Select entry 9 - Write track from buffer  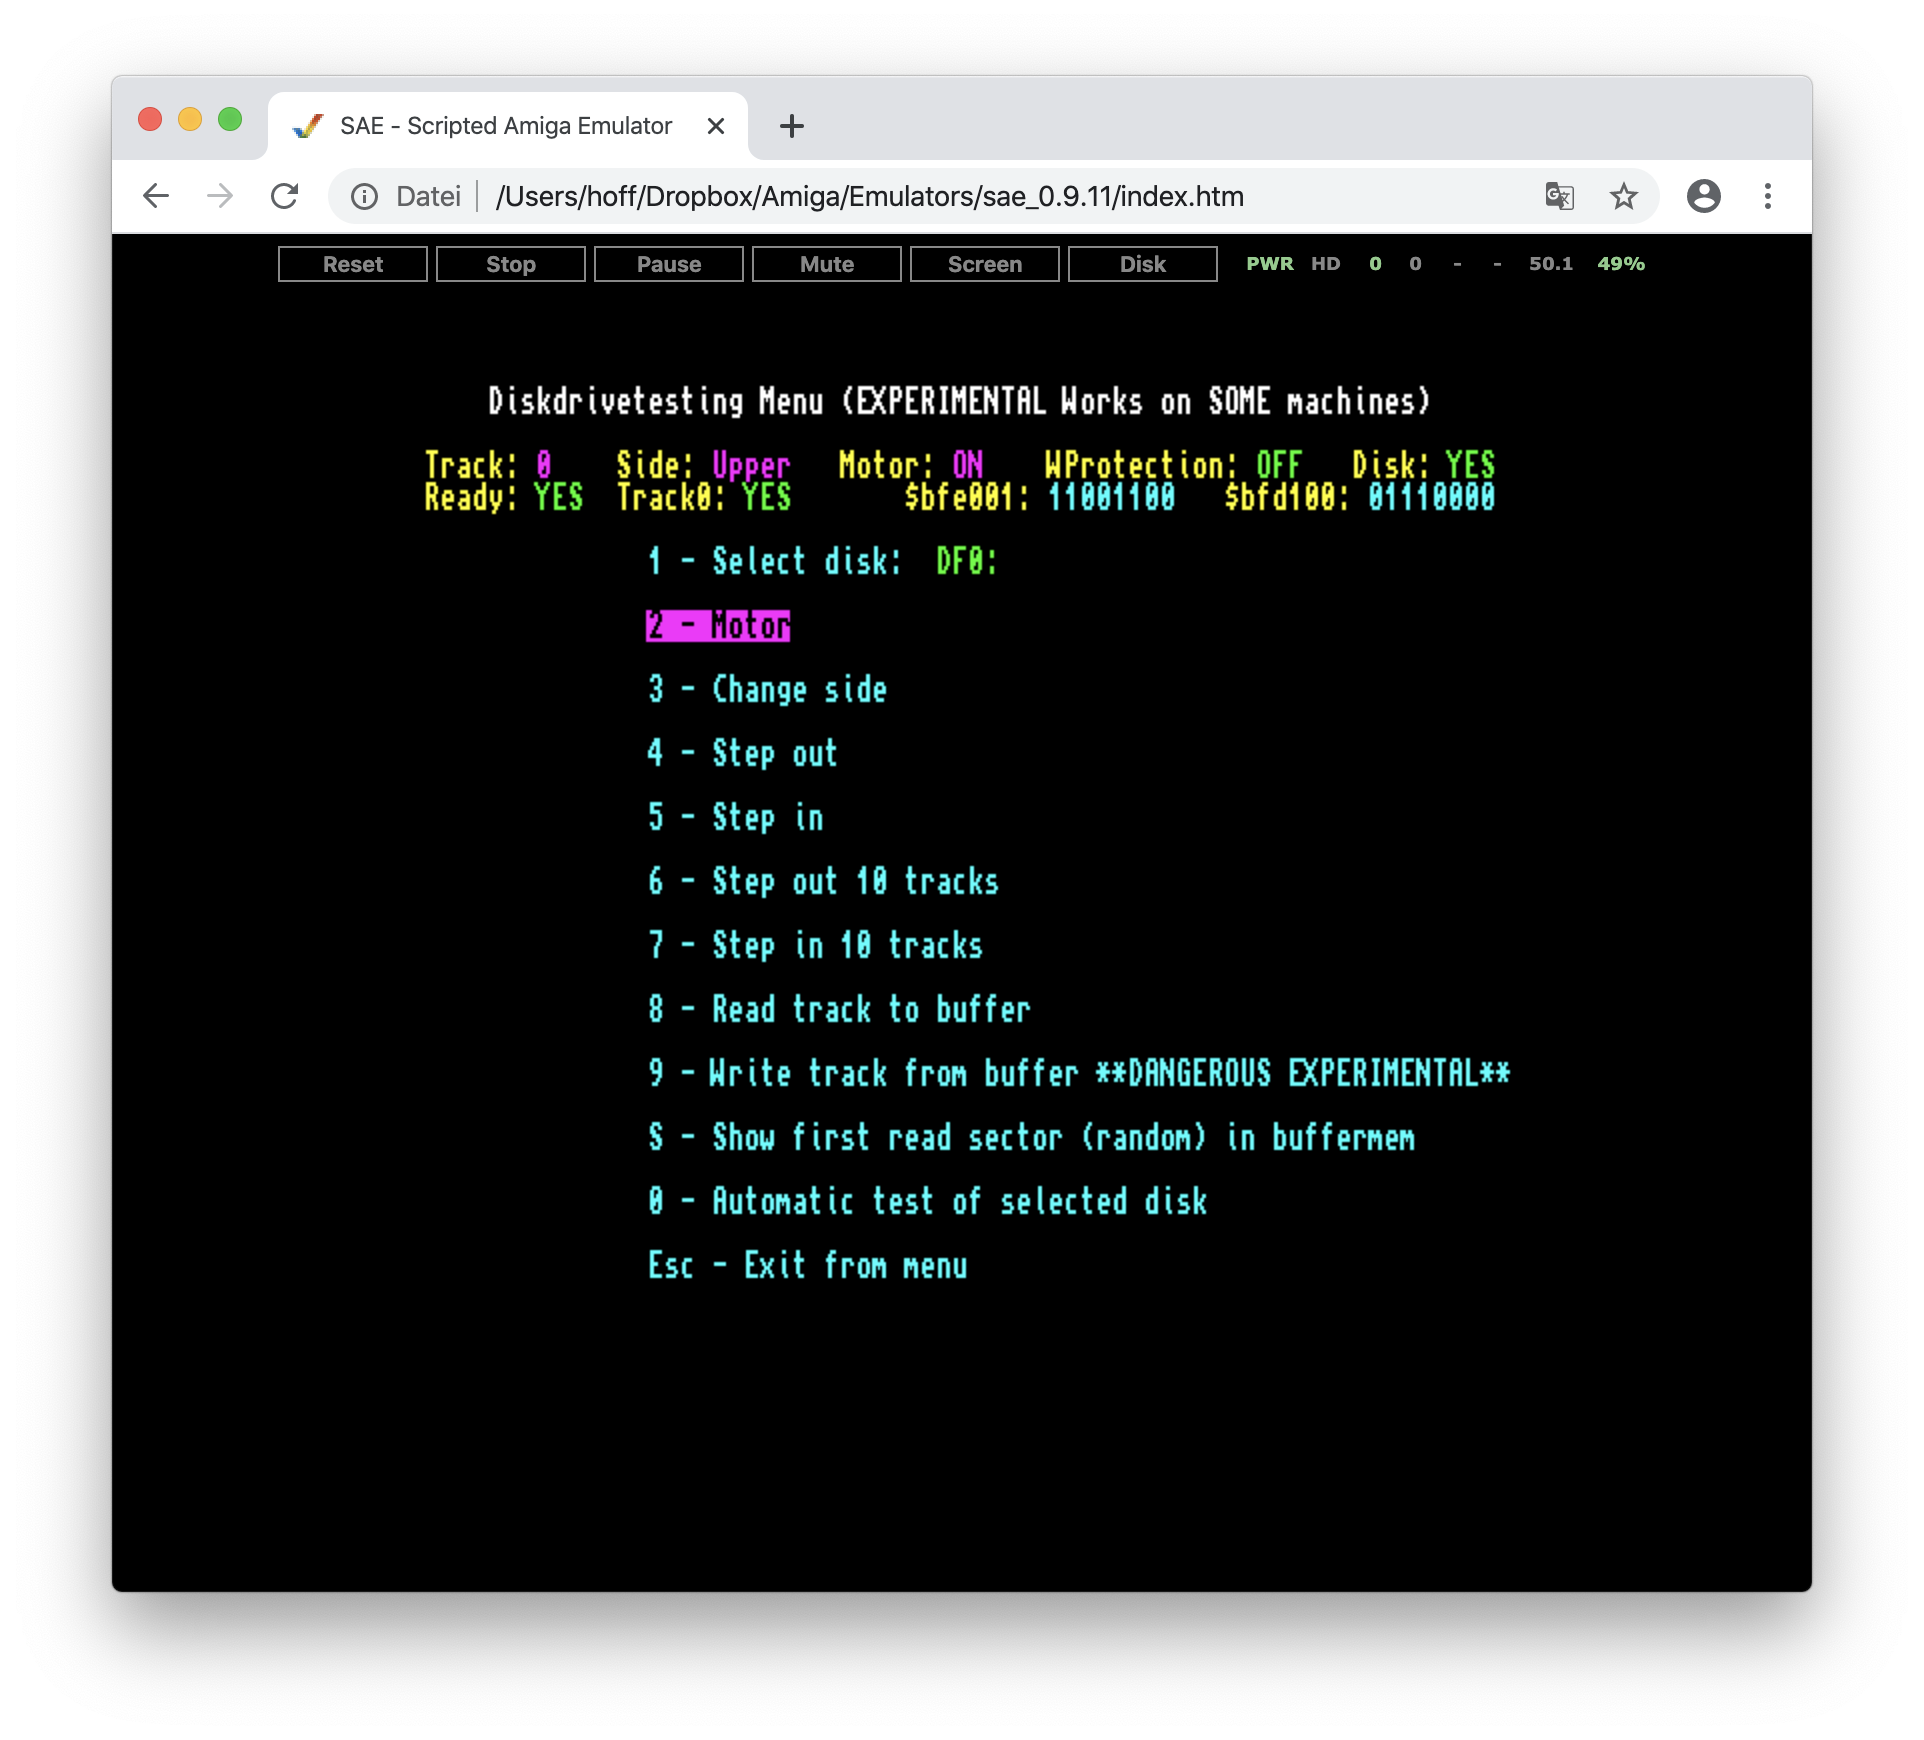[1079, 1073]
